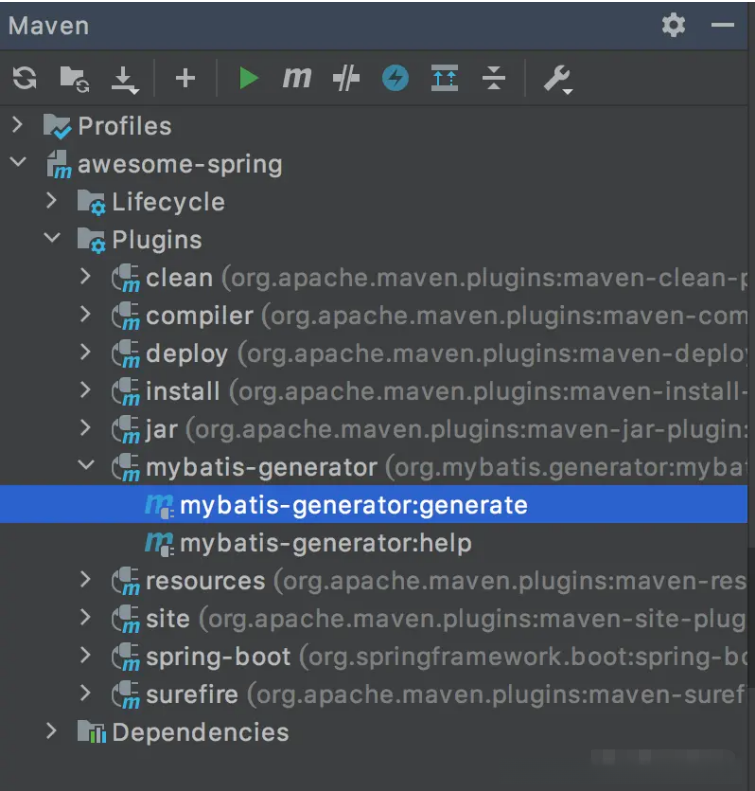
Task: Click Add Maven Projects plus icon
Action: click(185, 79)
